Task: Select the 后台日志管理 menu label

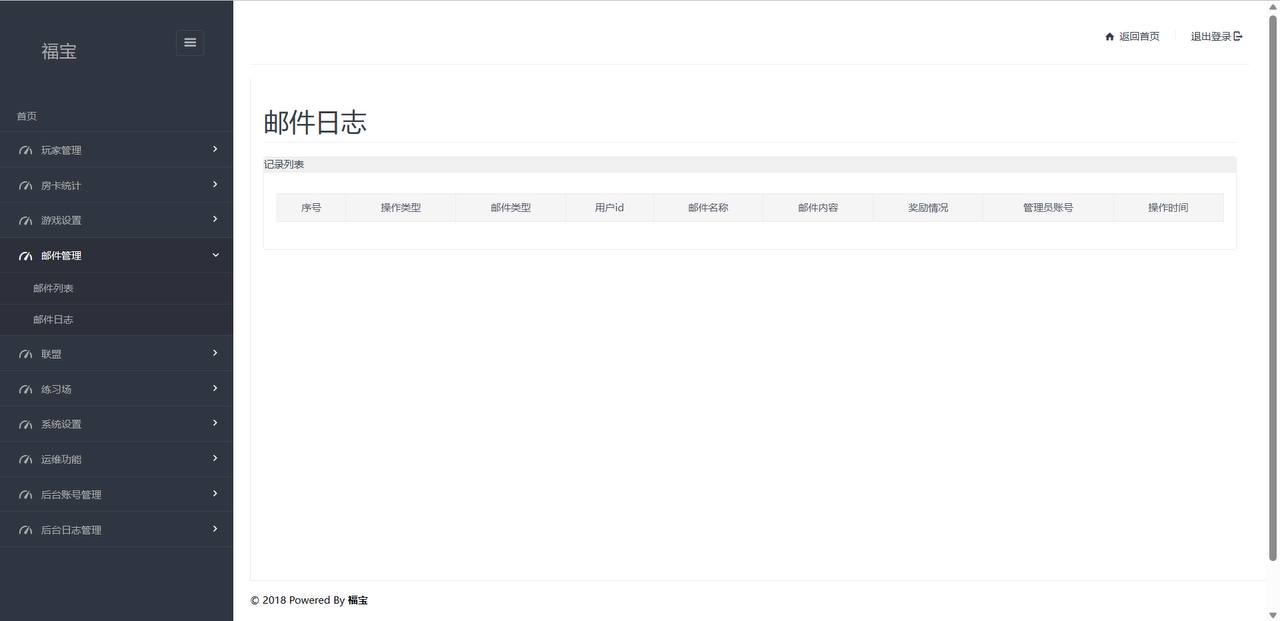Action: (71, 530)
